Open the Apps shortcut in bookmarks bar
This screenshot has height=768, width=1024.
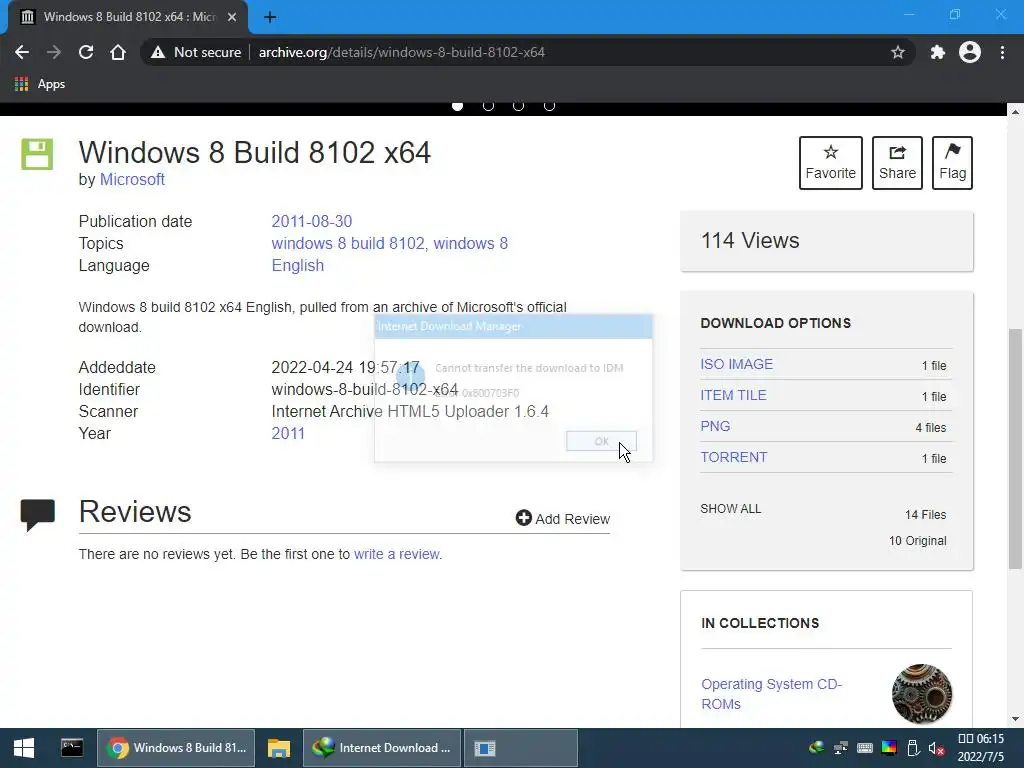[x=40, y=84]
